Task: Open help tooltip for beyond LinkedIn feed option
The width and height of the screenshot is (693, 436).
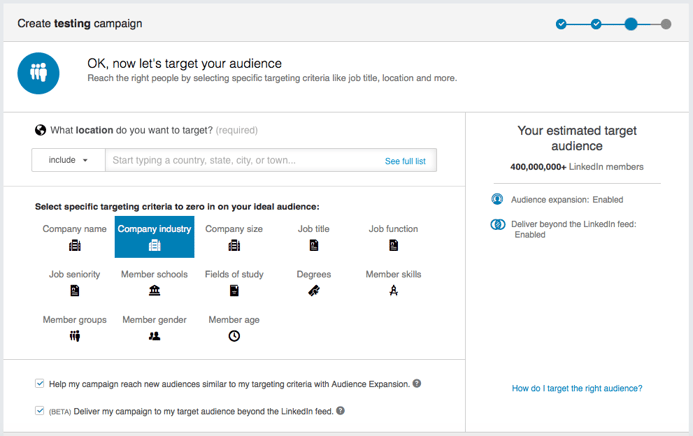Action: pos(340,410)
